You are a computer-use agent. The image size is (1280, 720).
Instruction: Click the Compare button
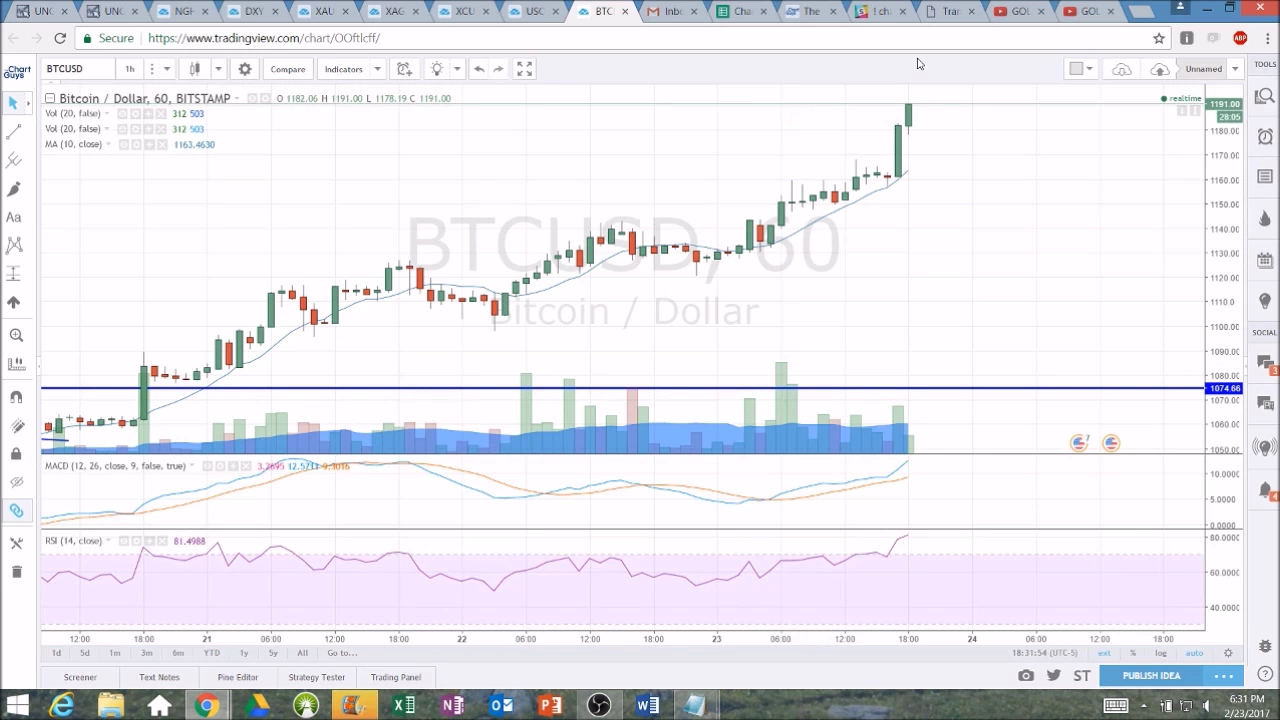pyautogui.click(x=288, y=69)
